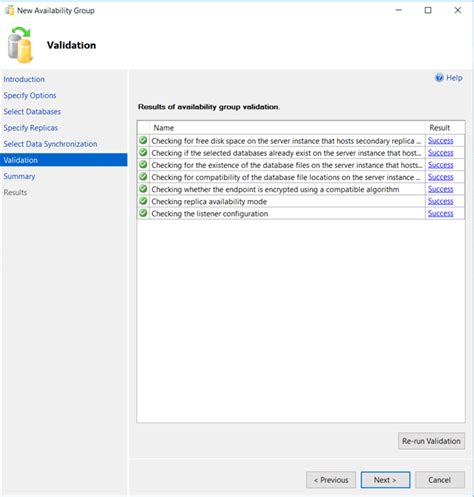Viewport: 474px width, 497px height.
Task: Open Success link for endpoint encryption check
Action: [x=440, y=189]
